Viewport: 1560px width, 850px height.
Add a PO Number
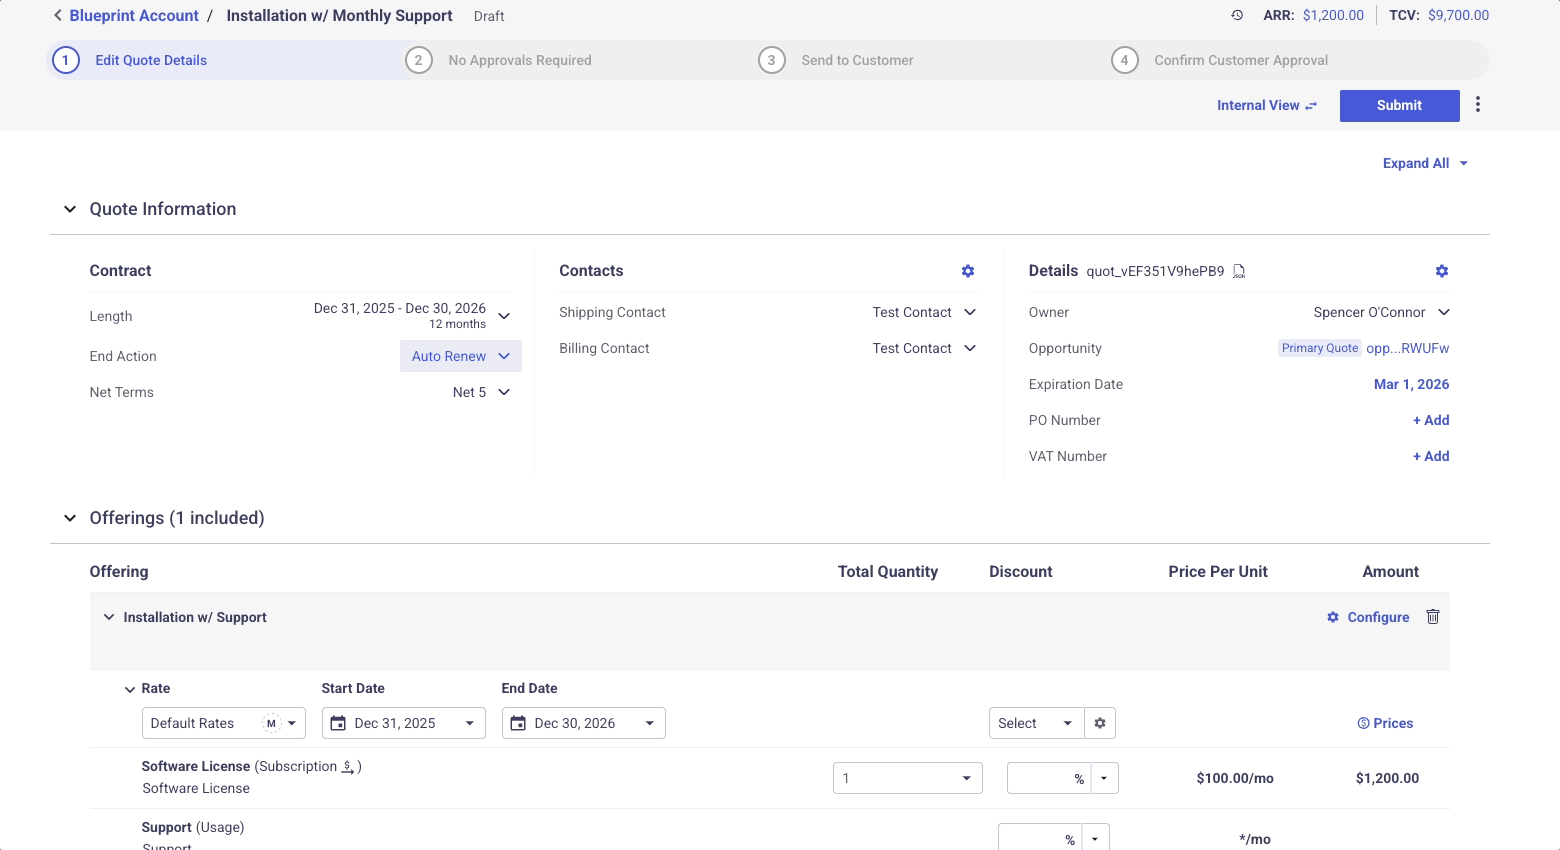click(1431, 420)
